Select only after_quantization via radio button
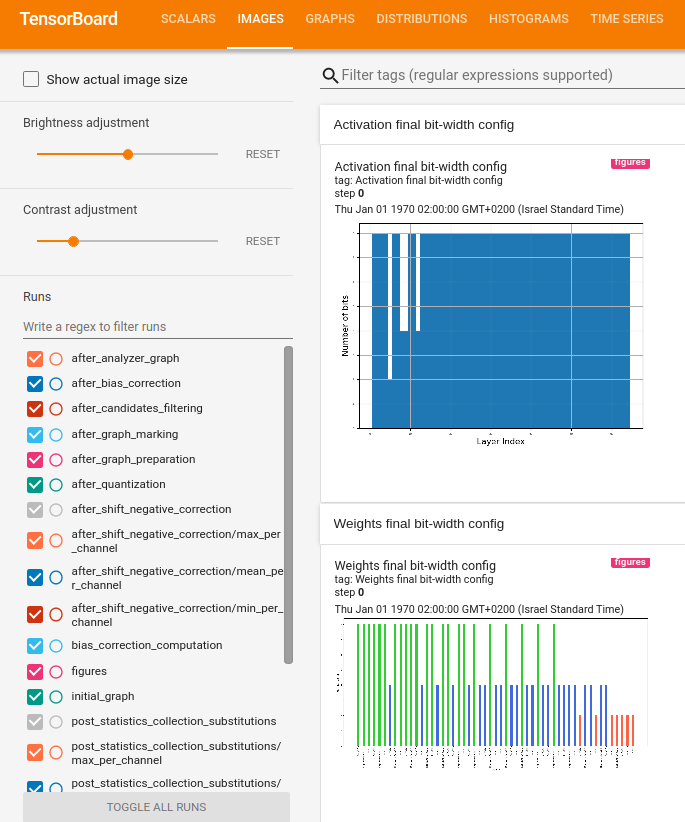The width and height of the screenshot is (685, 822). click(x=56, y=484)
